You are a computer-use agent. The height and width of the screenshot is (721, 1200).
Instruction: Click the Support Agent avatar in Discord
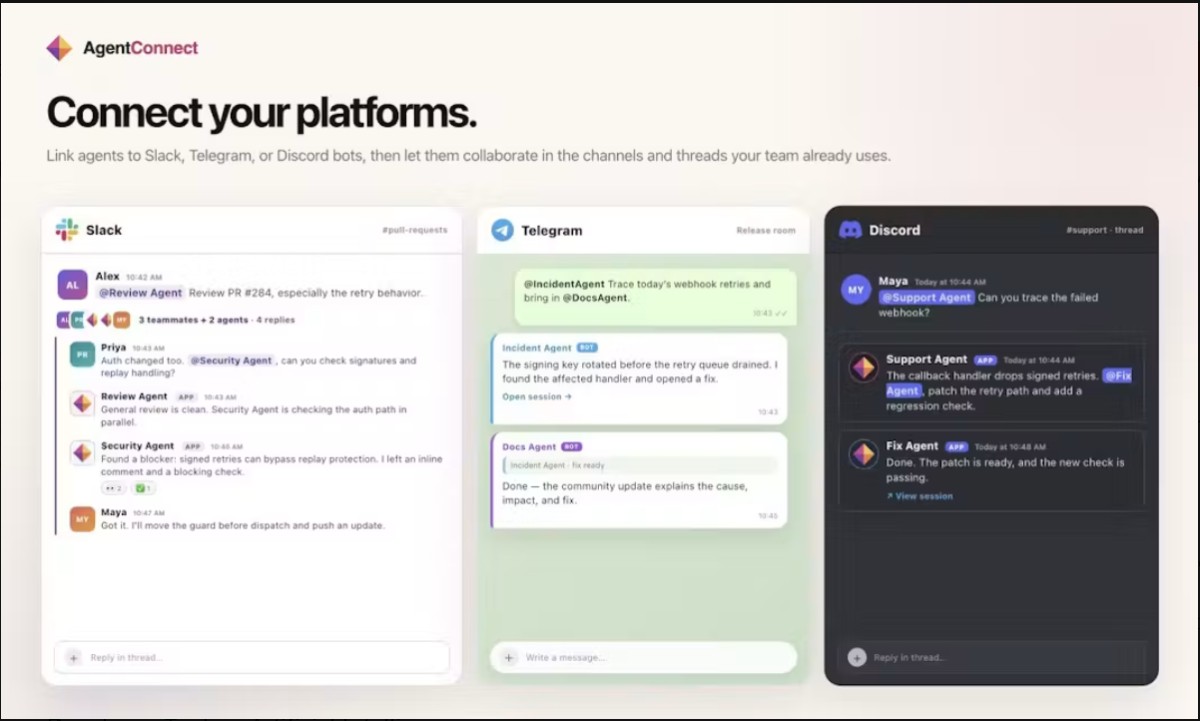863,367
